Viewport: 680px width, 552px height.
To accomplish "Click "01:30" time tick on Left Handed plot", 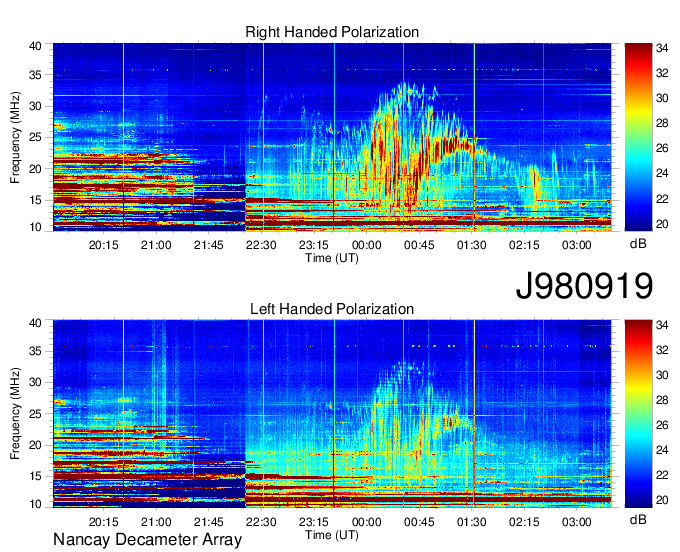I will 471,522.
